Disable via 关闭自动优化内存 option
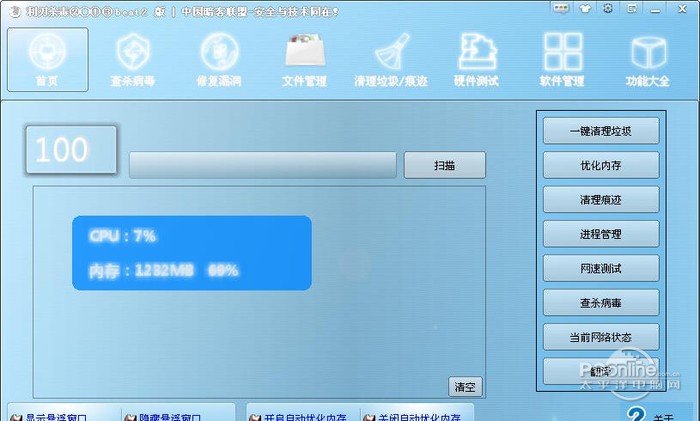This screenshot has width=700, height=421. point(412,417)
